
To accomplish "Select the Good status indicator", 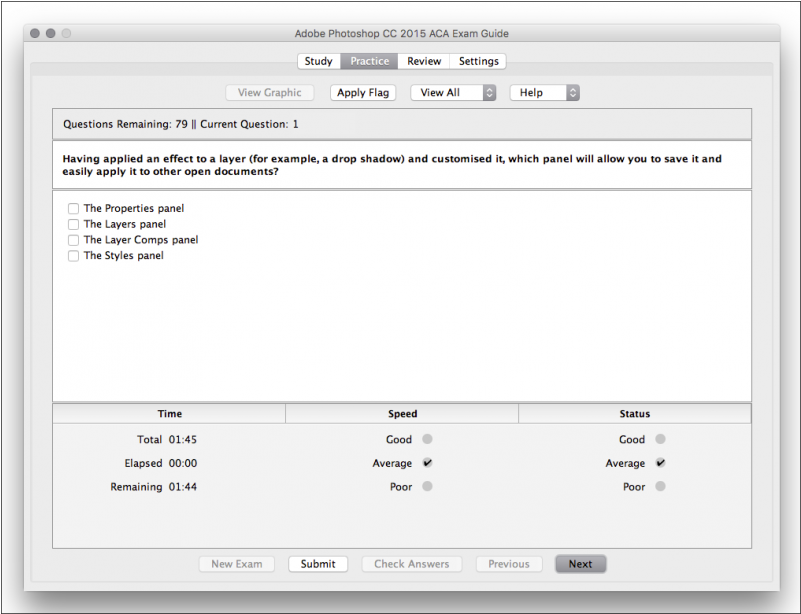I will 661,439.
